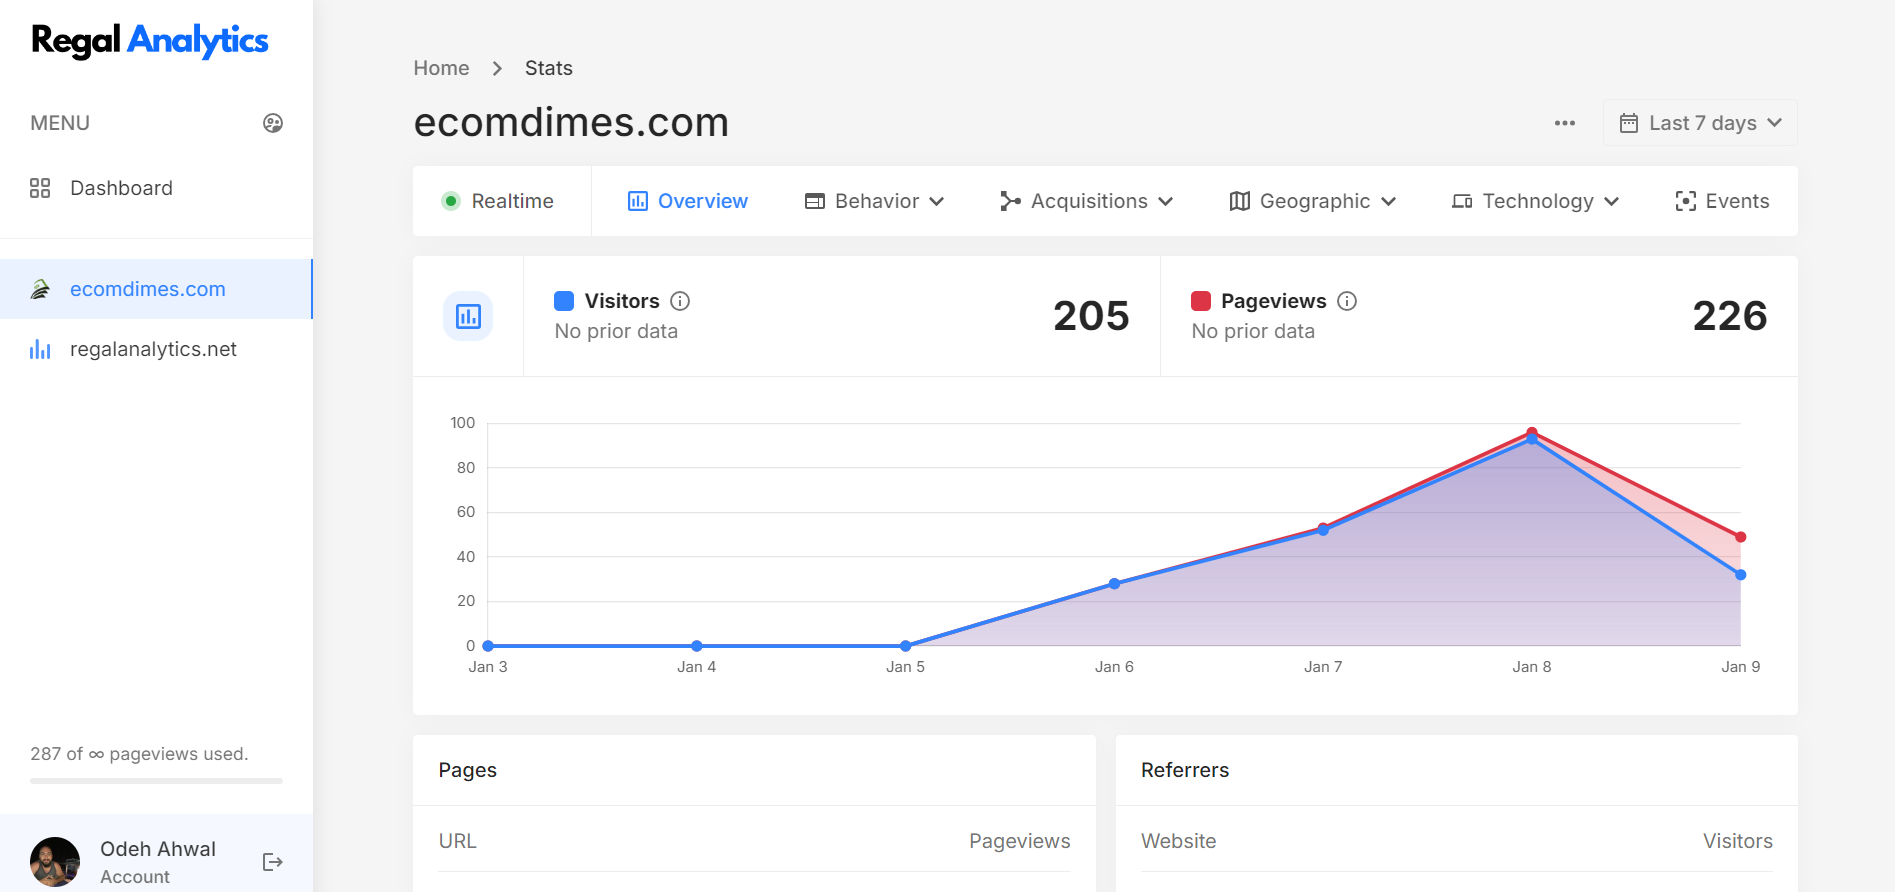Click the Technology devices icon
The image size is (1895, 892).
click(1462, 201)
